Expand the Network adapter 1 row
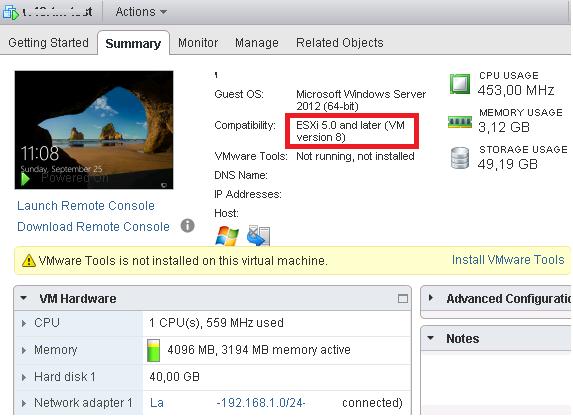 tap(24, 403)
